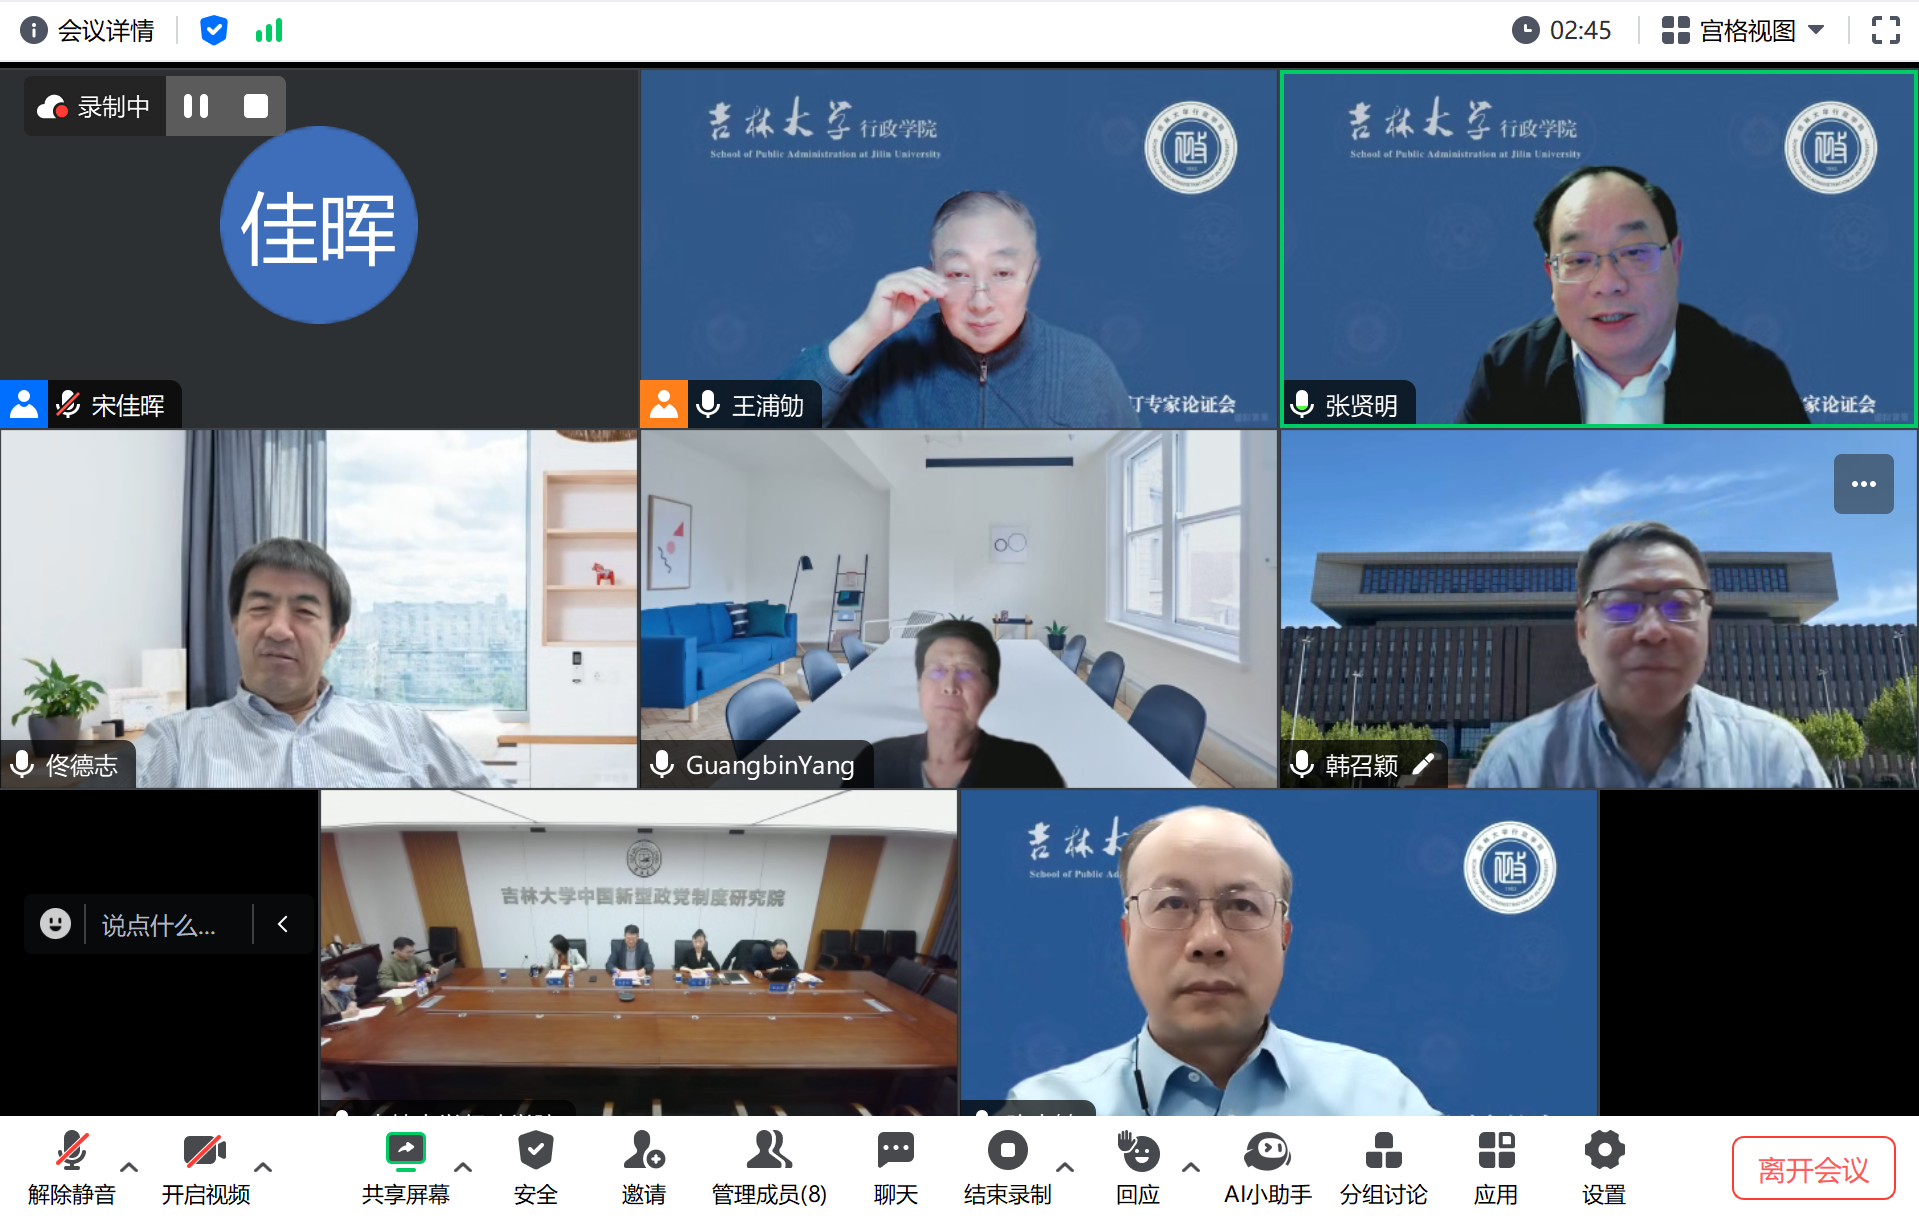The width and height of the screenshot is (1919, 1219).
Task: Click the Share Screen (共享屏幕) icon
Action: pos(406,1152)
